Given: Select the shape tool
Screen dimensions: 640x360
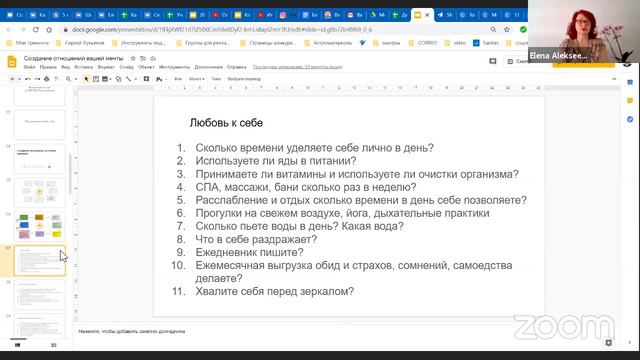Looking at the screenshot, I should point(118,79).
